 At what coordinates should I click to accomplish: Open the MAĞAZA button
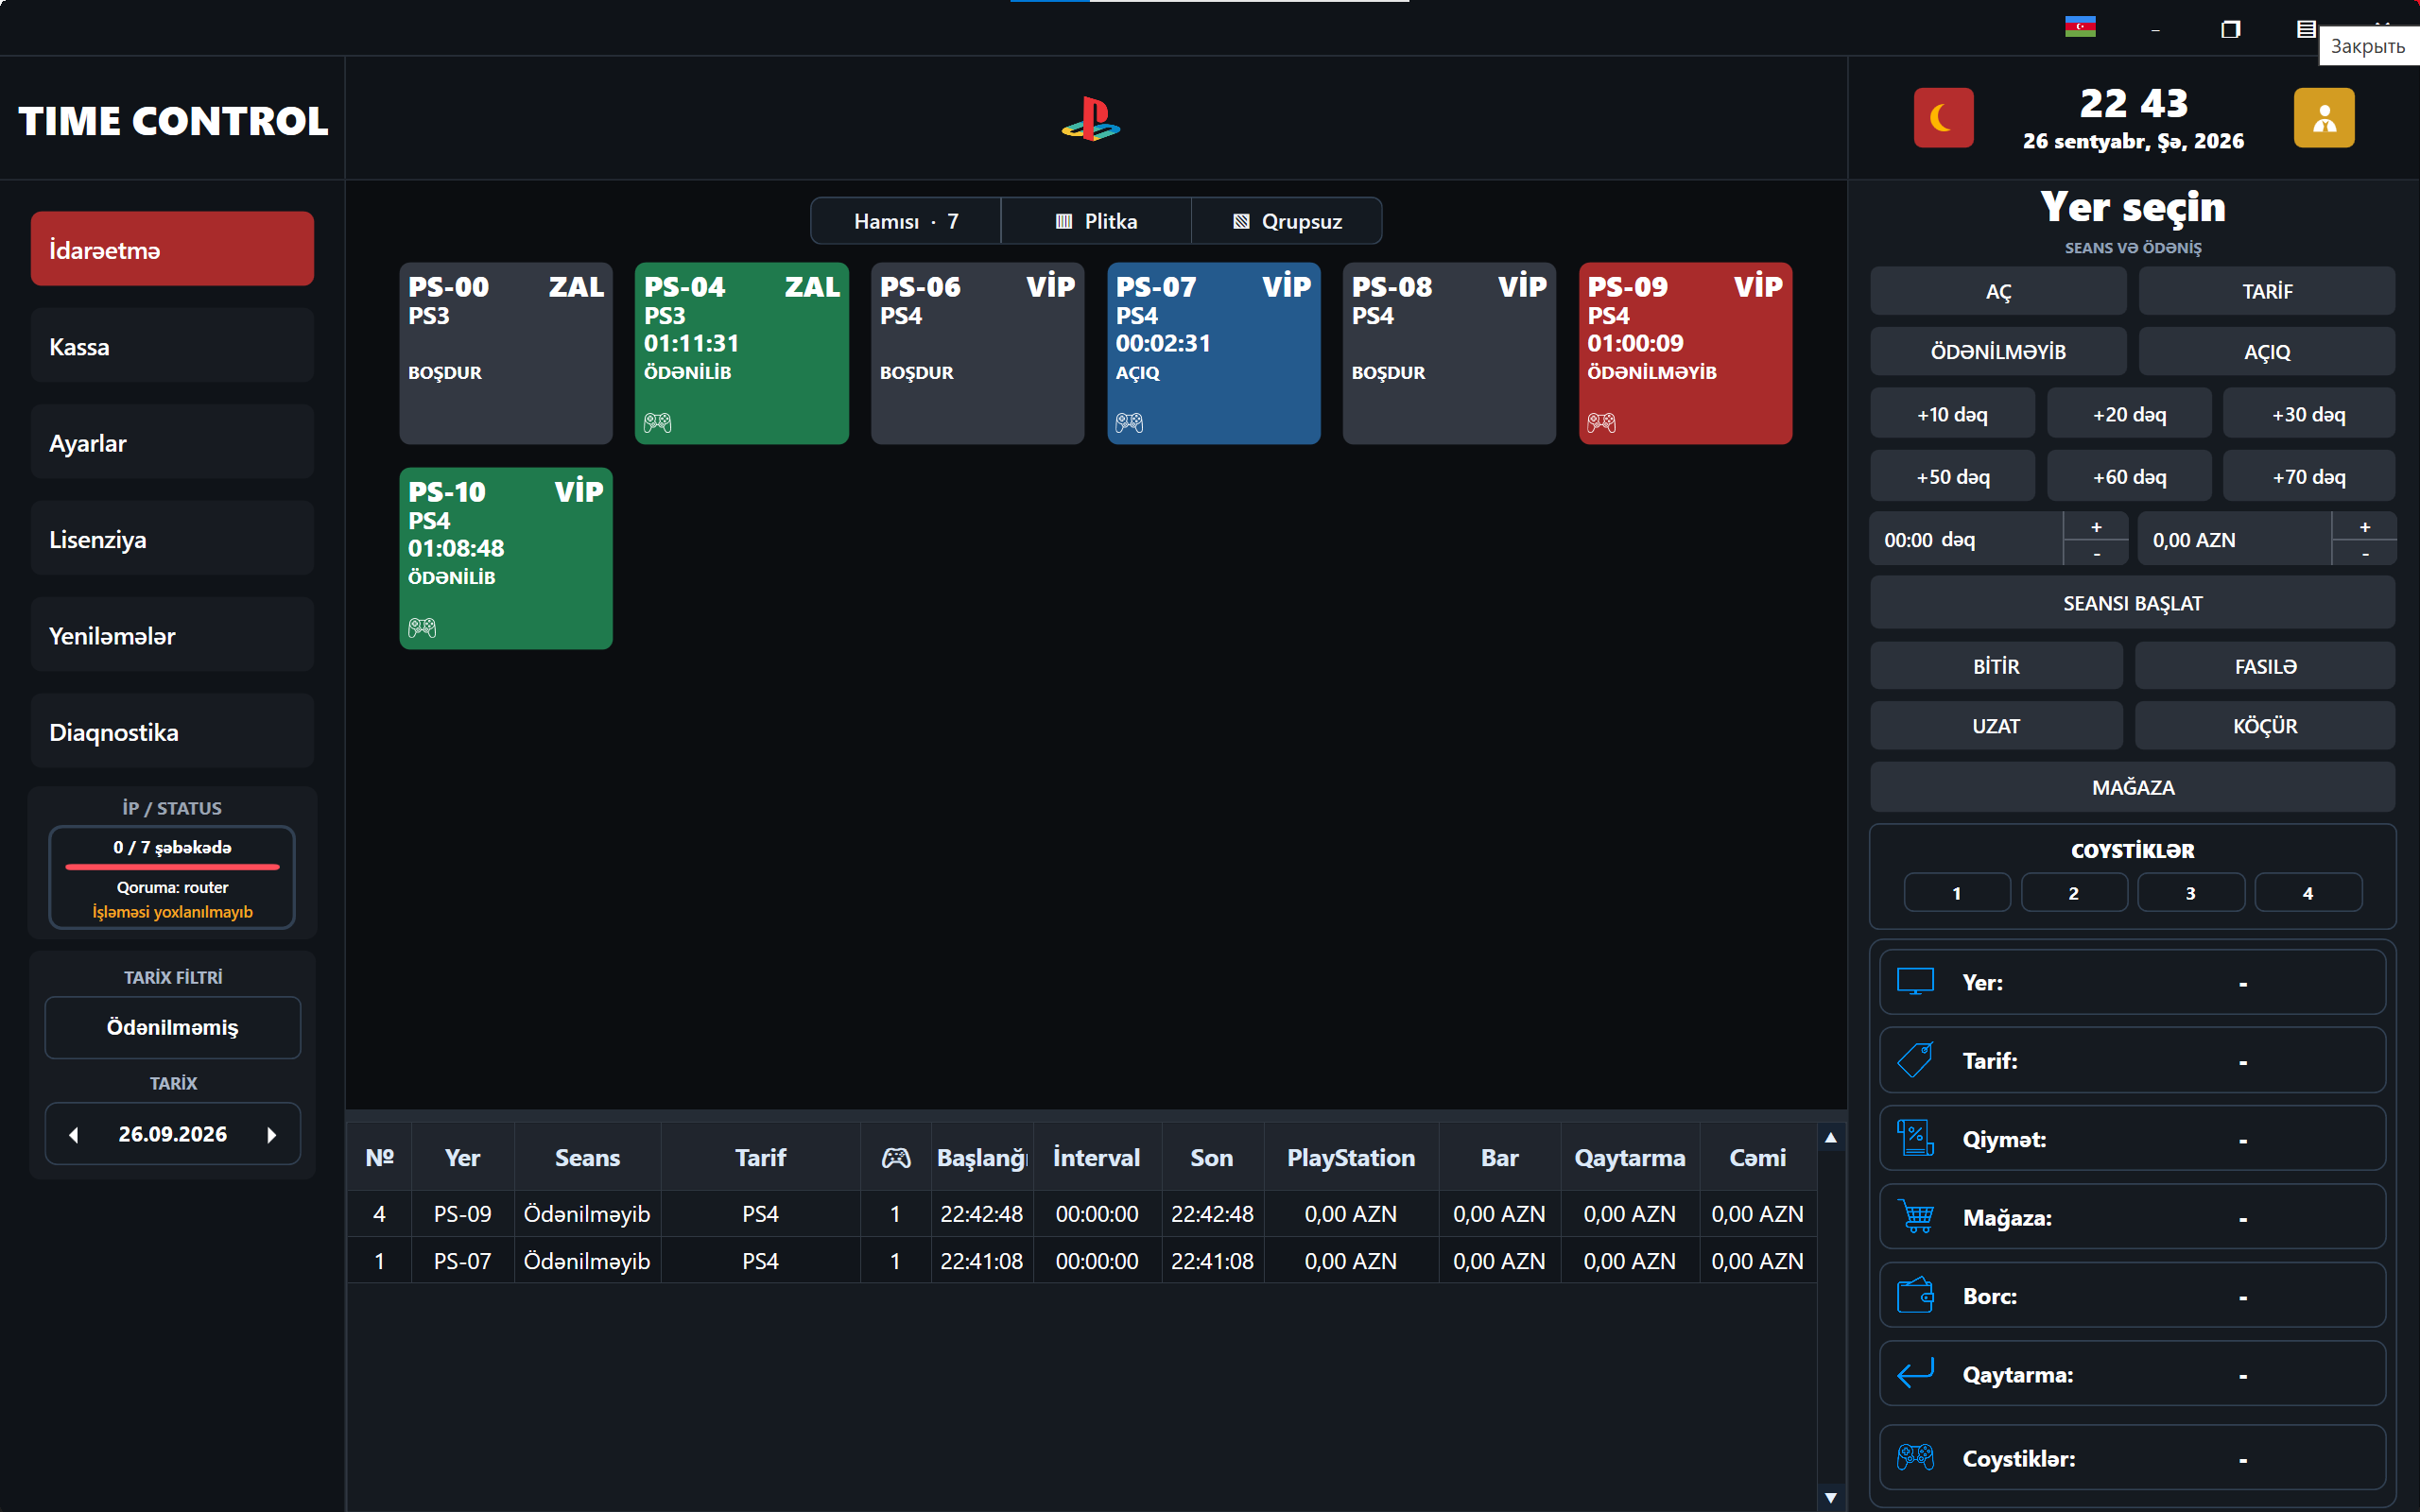[x=2132, y=787]
